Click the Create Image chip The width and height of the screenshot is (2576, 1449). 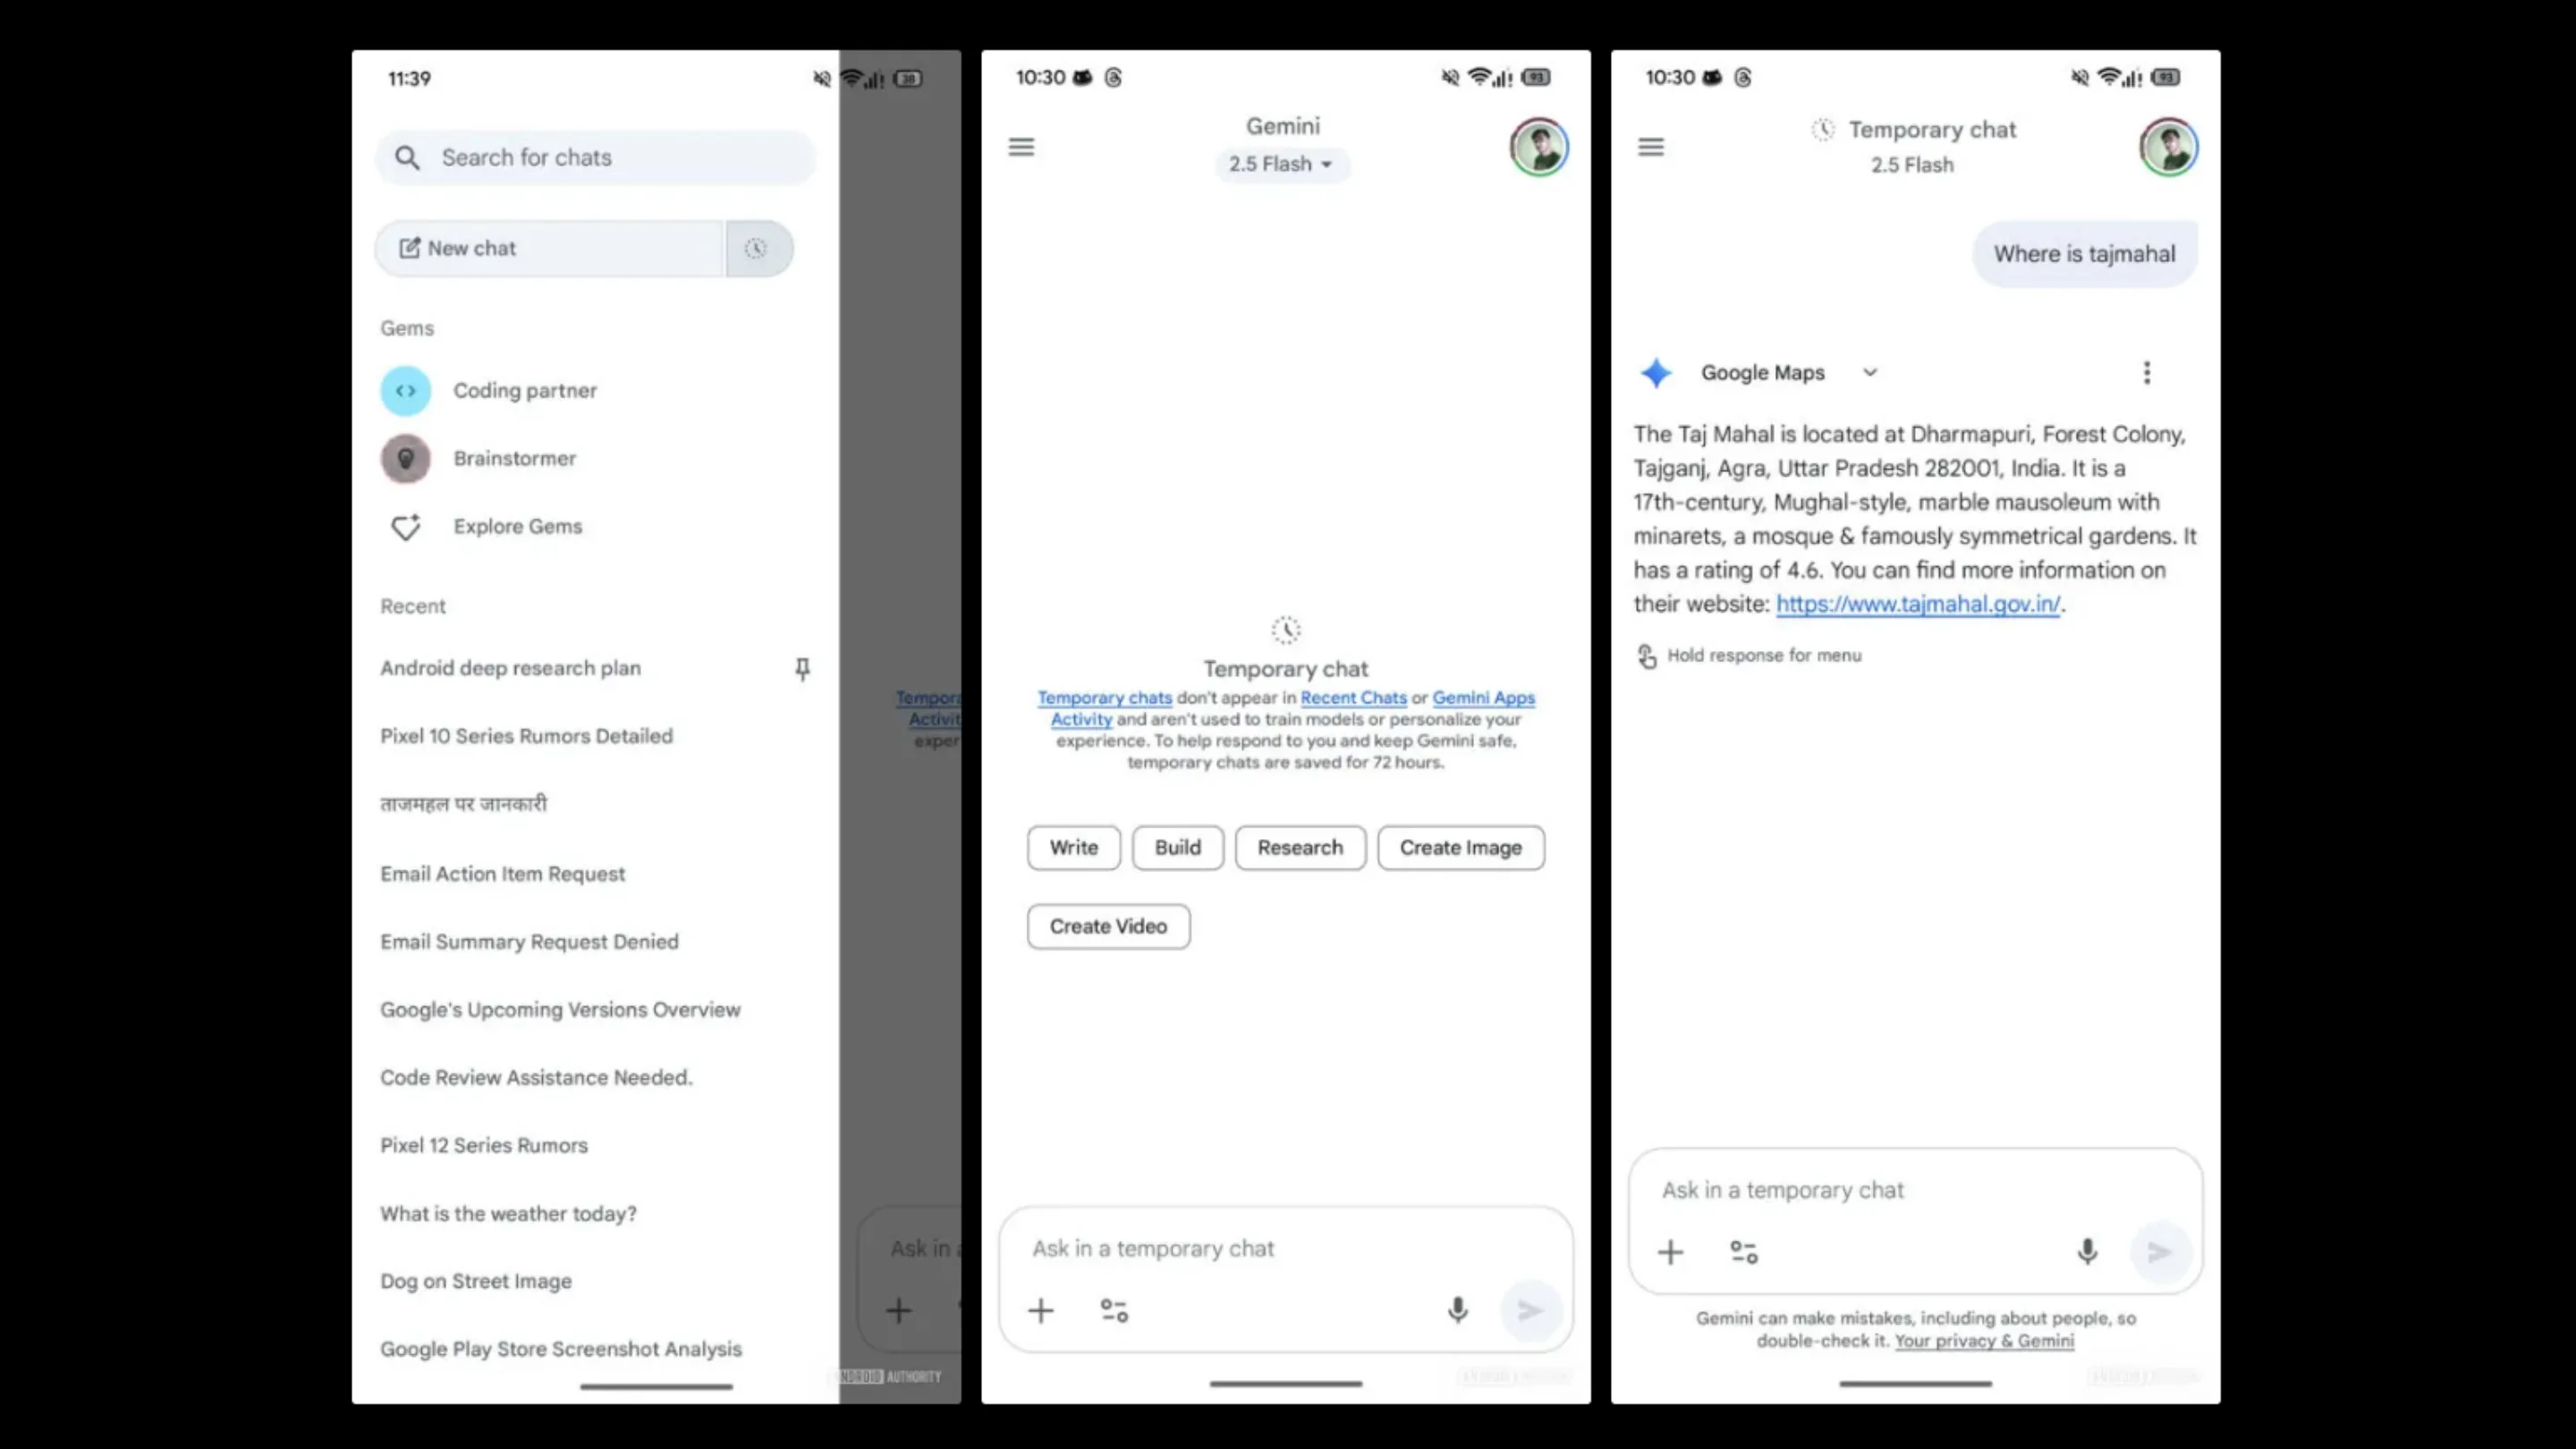pyautogui.click(x=1461, y=848)
